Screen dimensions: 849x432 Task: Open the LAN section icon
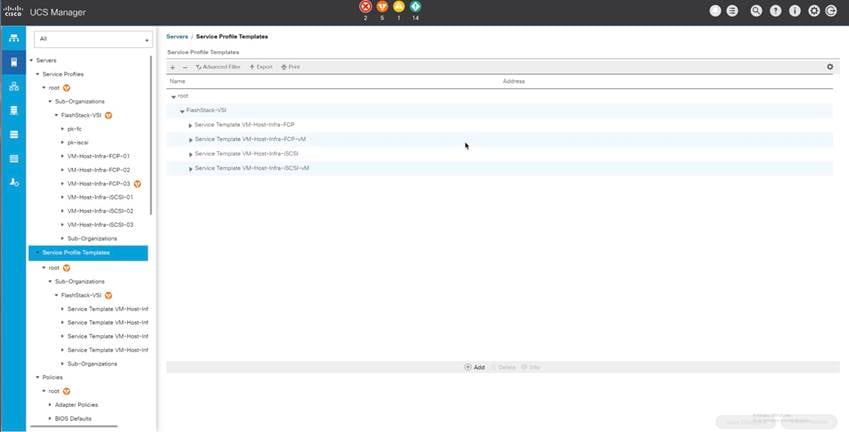point(14,87)
